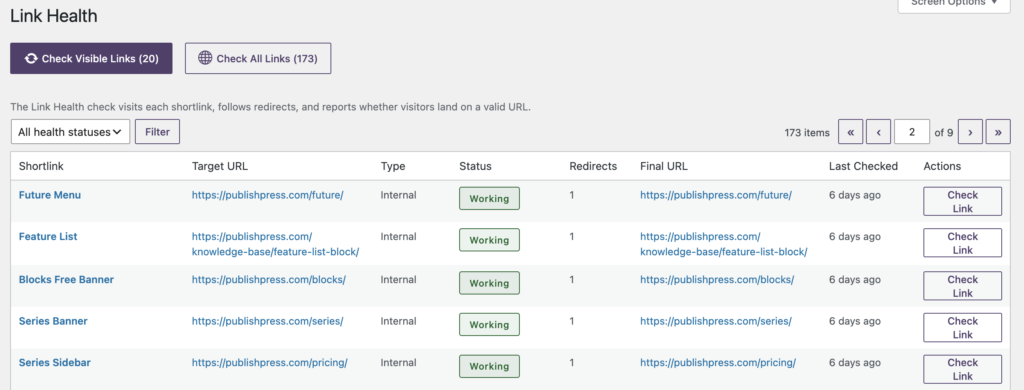Image resolution: width=1024 pixels, height=390 pixels.
Task: Click the redirect count in Series Banner row
Action: (572, 321)
